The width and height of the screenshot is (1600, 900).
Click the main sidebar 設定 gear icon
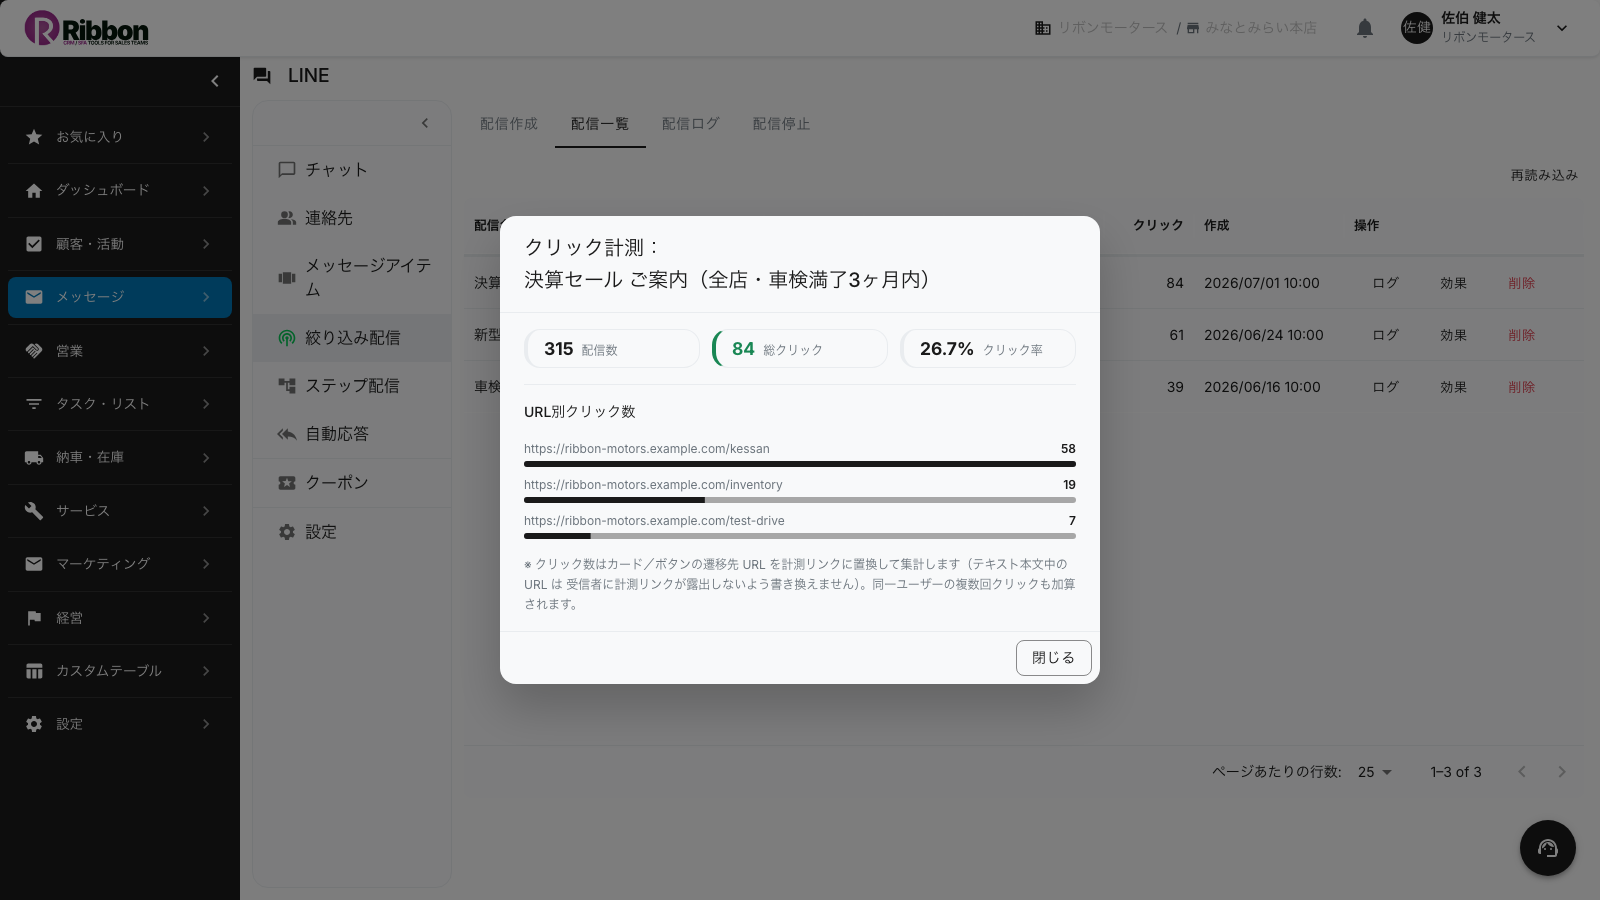(34, 724)
